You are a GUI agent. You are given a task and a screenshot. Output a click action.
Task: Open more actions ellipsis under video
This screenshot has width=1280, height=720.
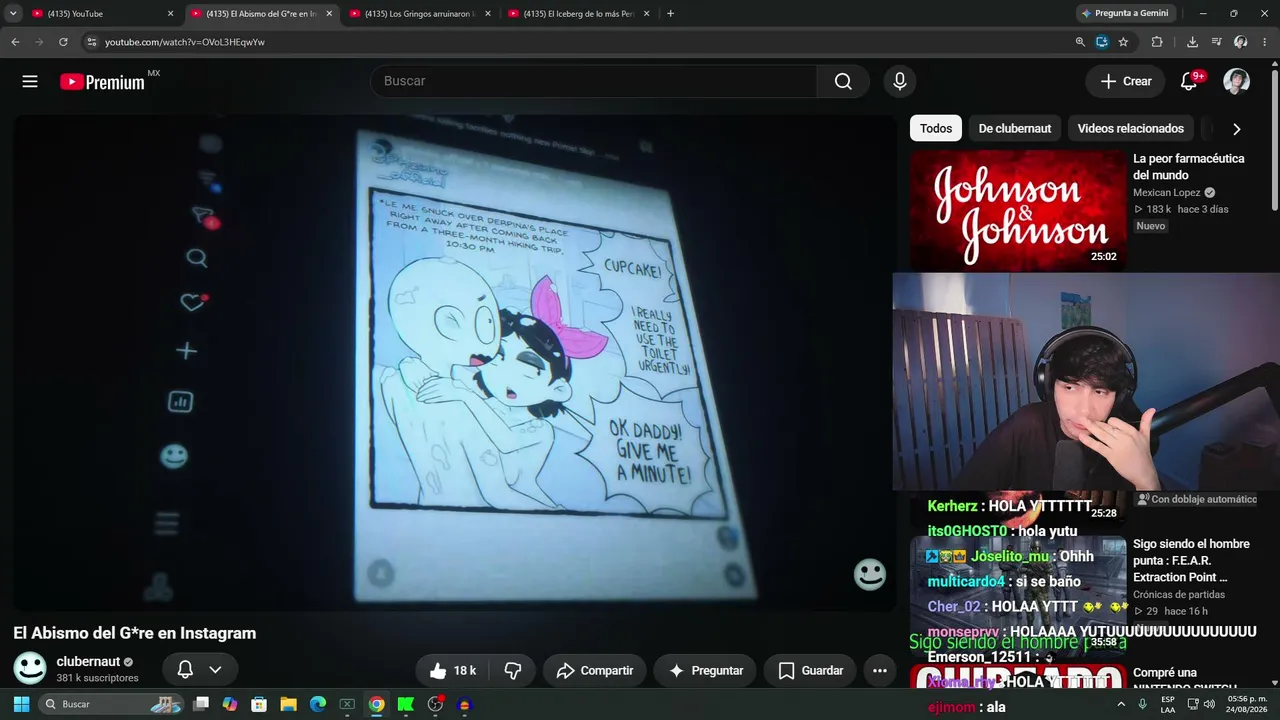tap(880, 671)
